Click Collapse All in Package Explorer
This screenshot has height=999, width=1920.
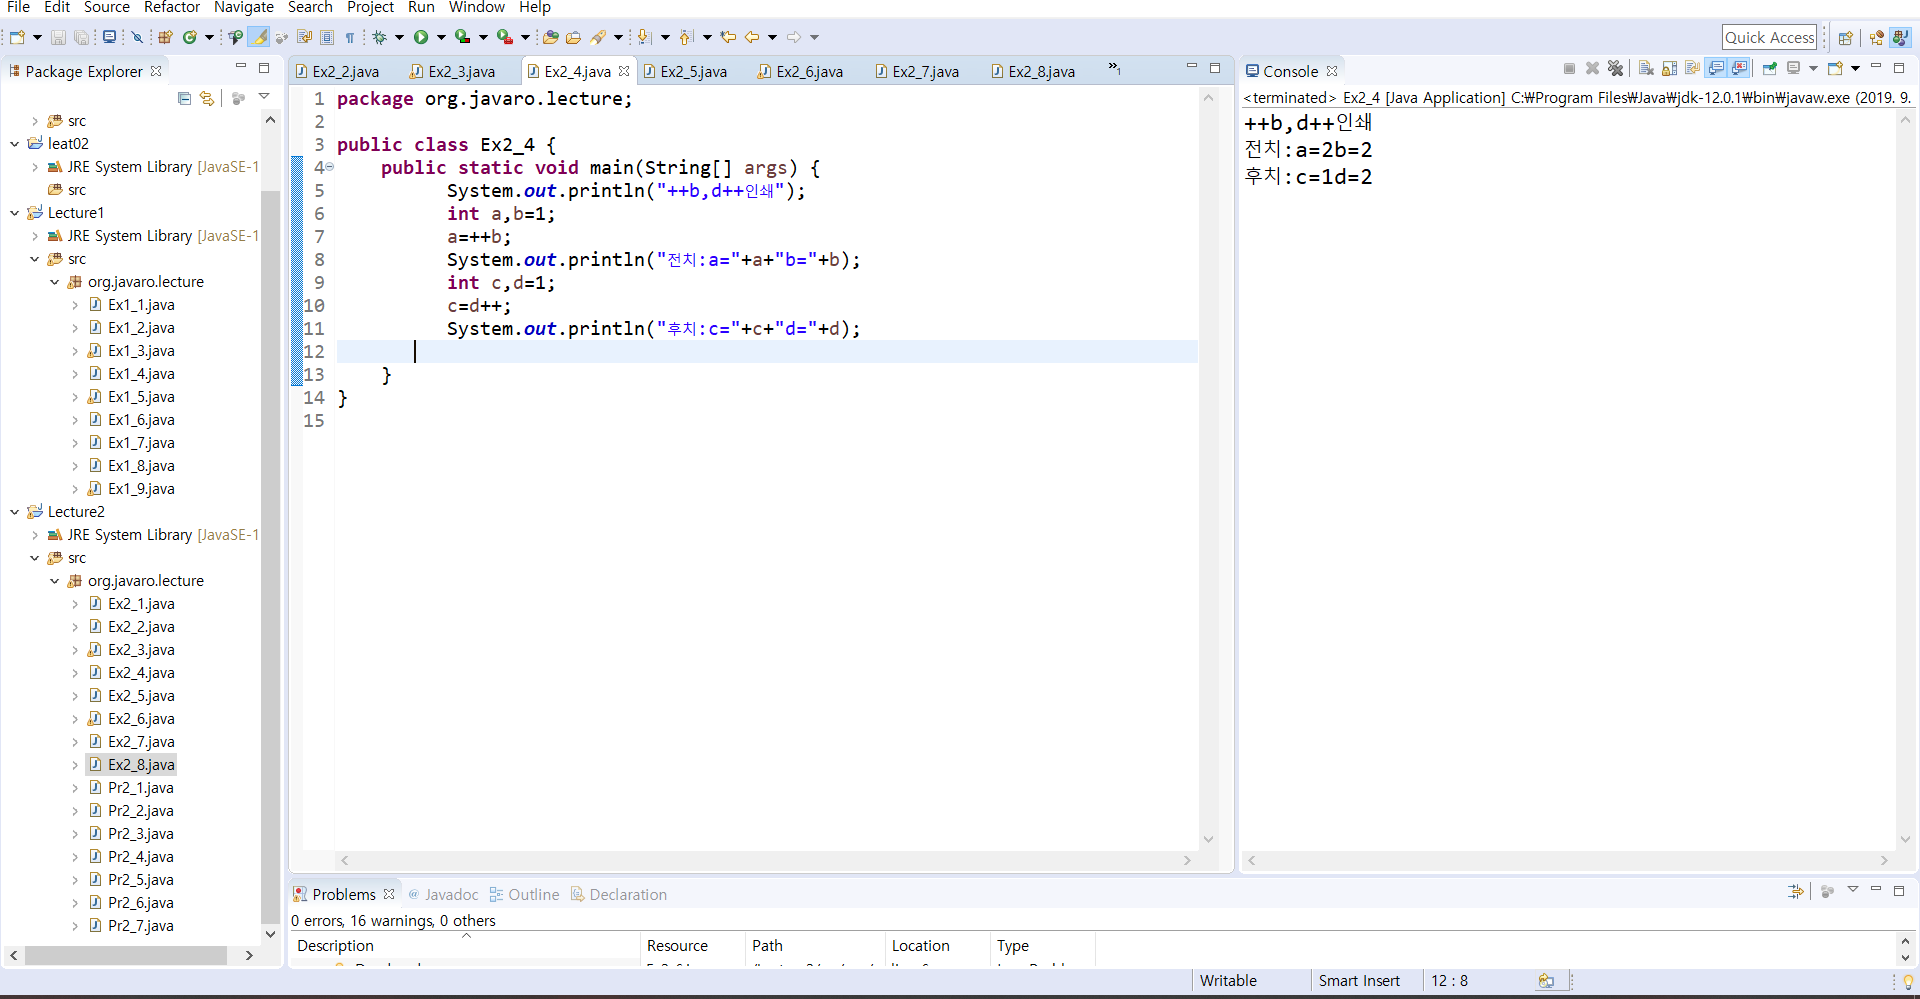[184, 98]
